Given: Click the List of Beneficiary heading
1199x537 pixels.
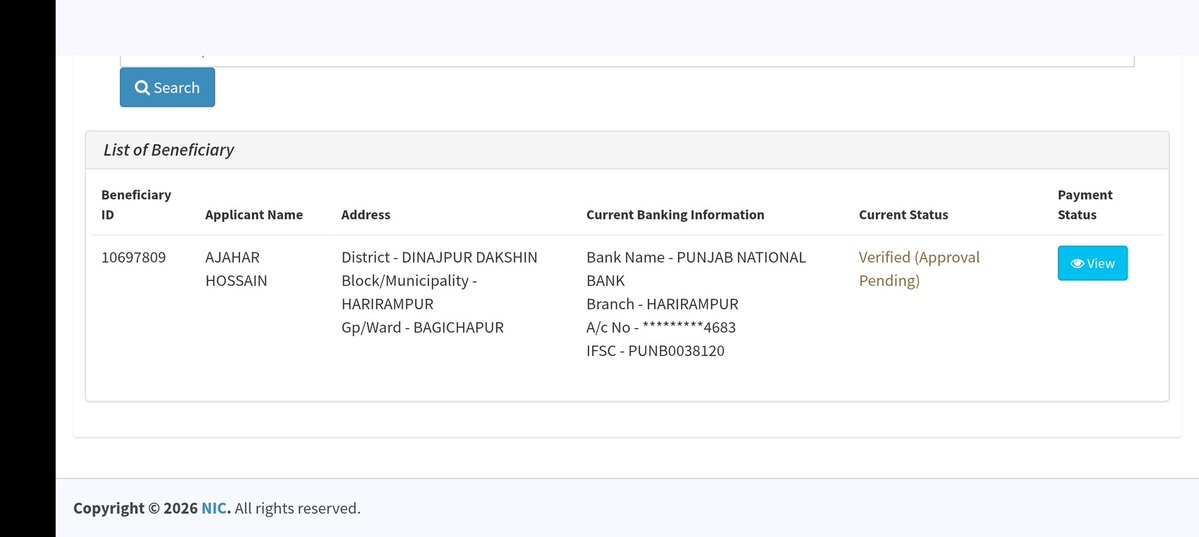Looking at the screenshot, I should pos(168,150).
